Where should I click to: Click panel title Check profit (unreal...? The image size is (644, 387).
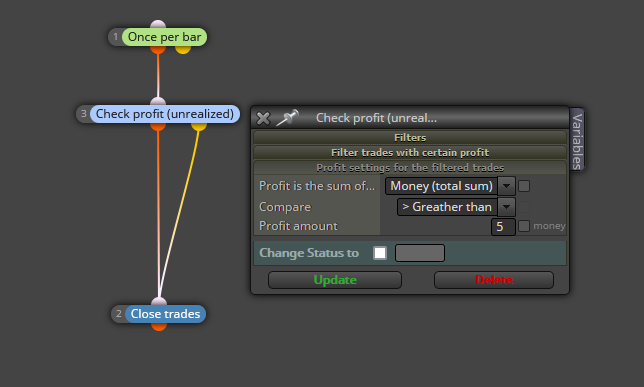376,118
